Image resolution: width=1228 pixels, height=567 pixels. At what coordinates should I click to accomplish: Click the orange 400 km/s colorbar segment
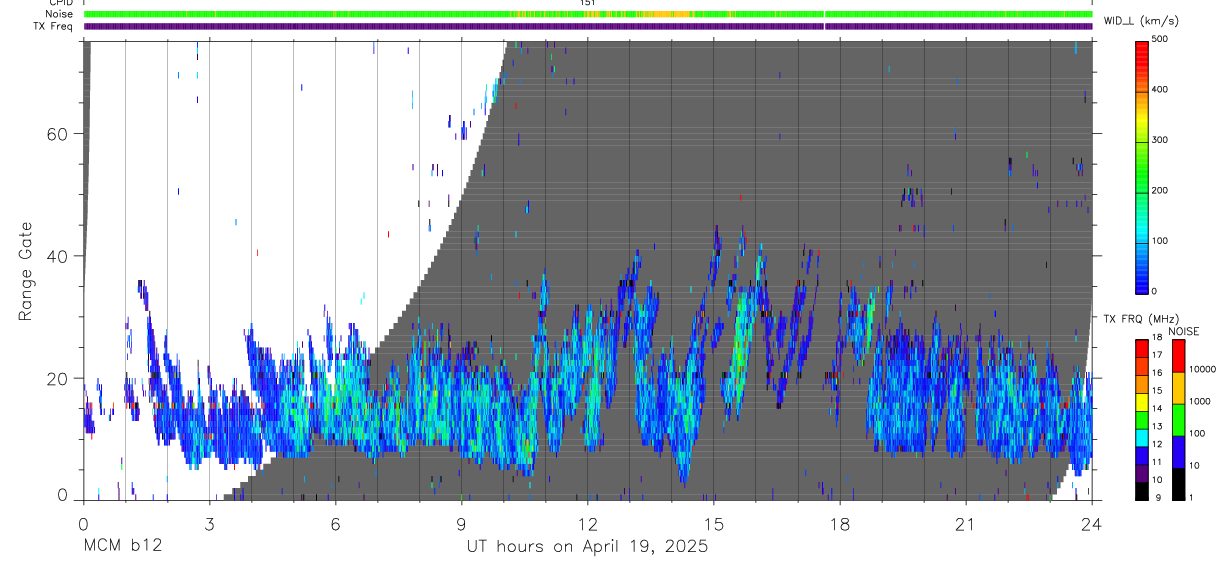pyautogui.click(x=1141, y=90)
